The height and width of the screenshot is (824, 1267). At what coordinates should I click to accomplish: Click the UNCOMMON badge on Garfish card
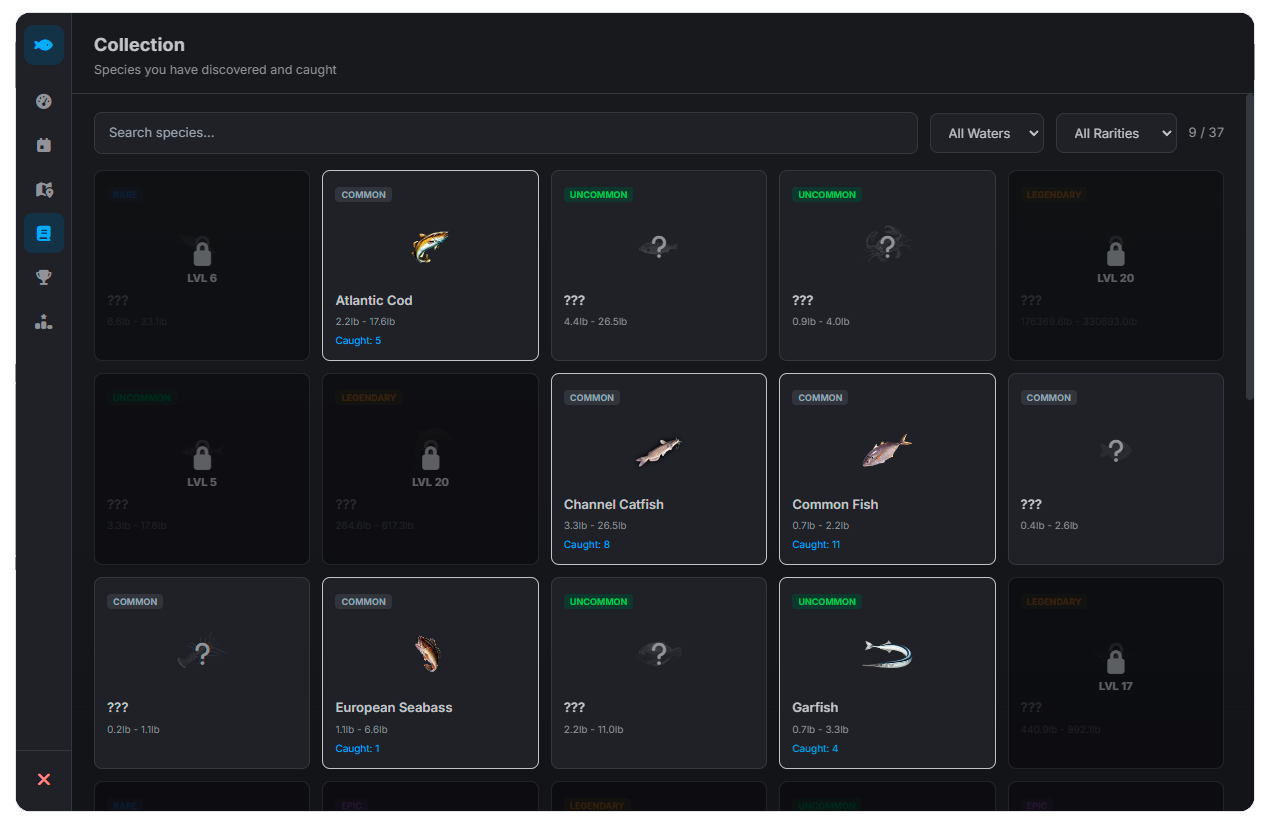pos(827,602)
